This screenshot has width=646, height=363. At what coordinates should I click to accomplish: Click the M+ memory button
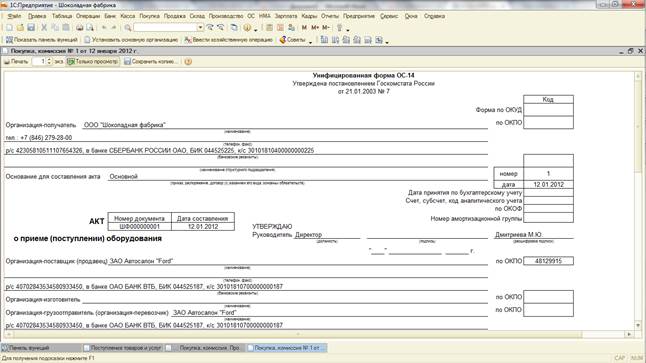pos(315,28)
